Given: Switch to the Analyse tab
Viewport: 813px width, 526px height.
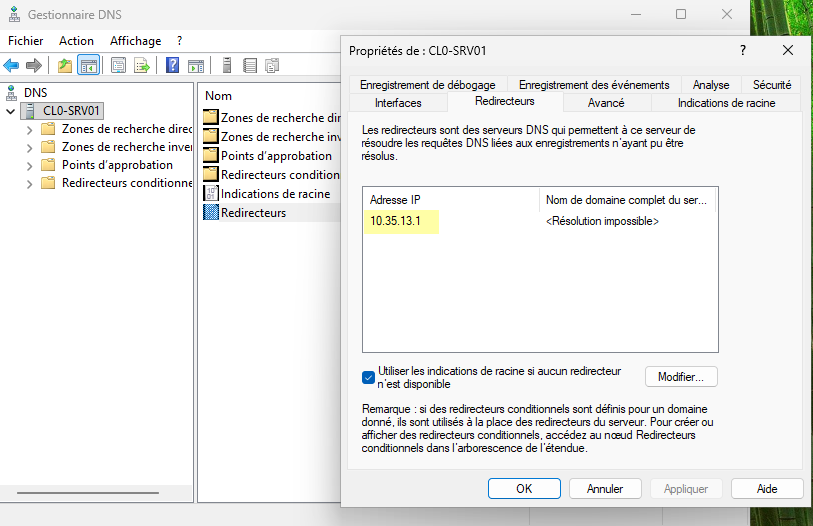Looking at the screenshot, I should [711, 85].
